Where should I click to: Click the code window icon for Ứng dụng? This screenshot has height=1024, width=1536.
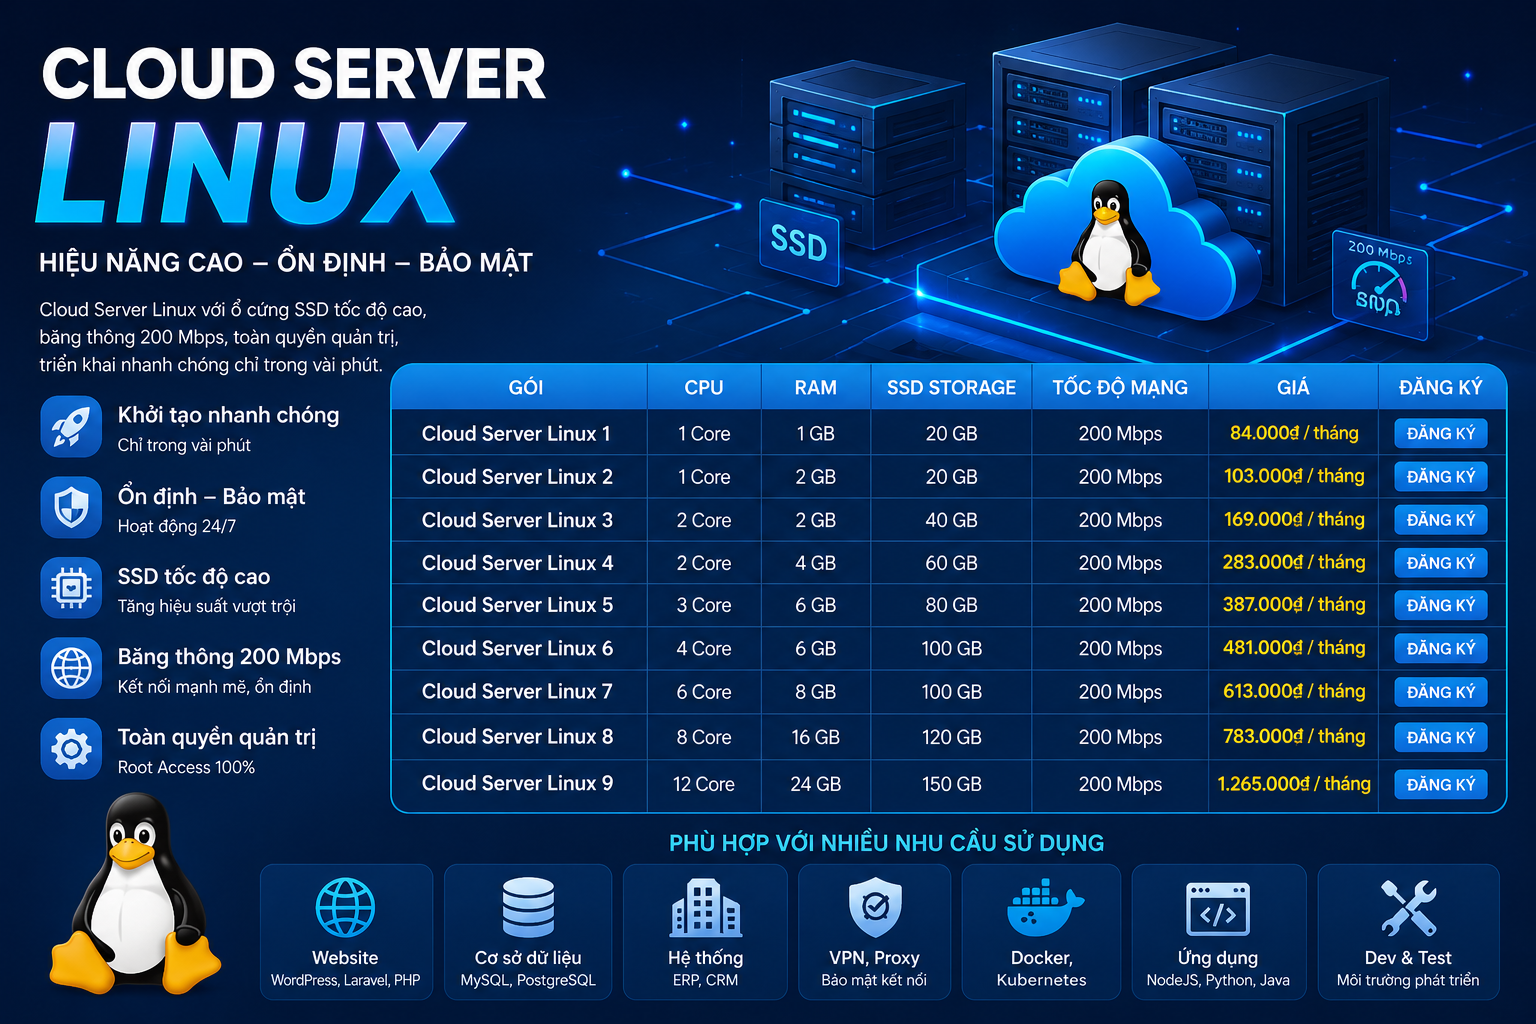(x=1217, y=909)
